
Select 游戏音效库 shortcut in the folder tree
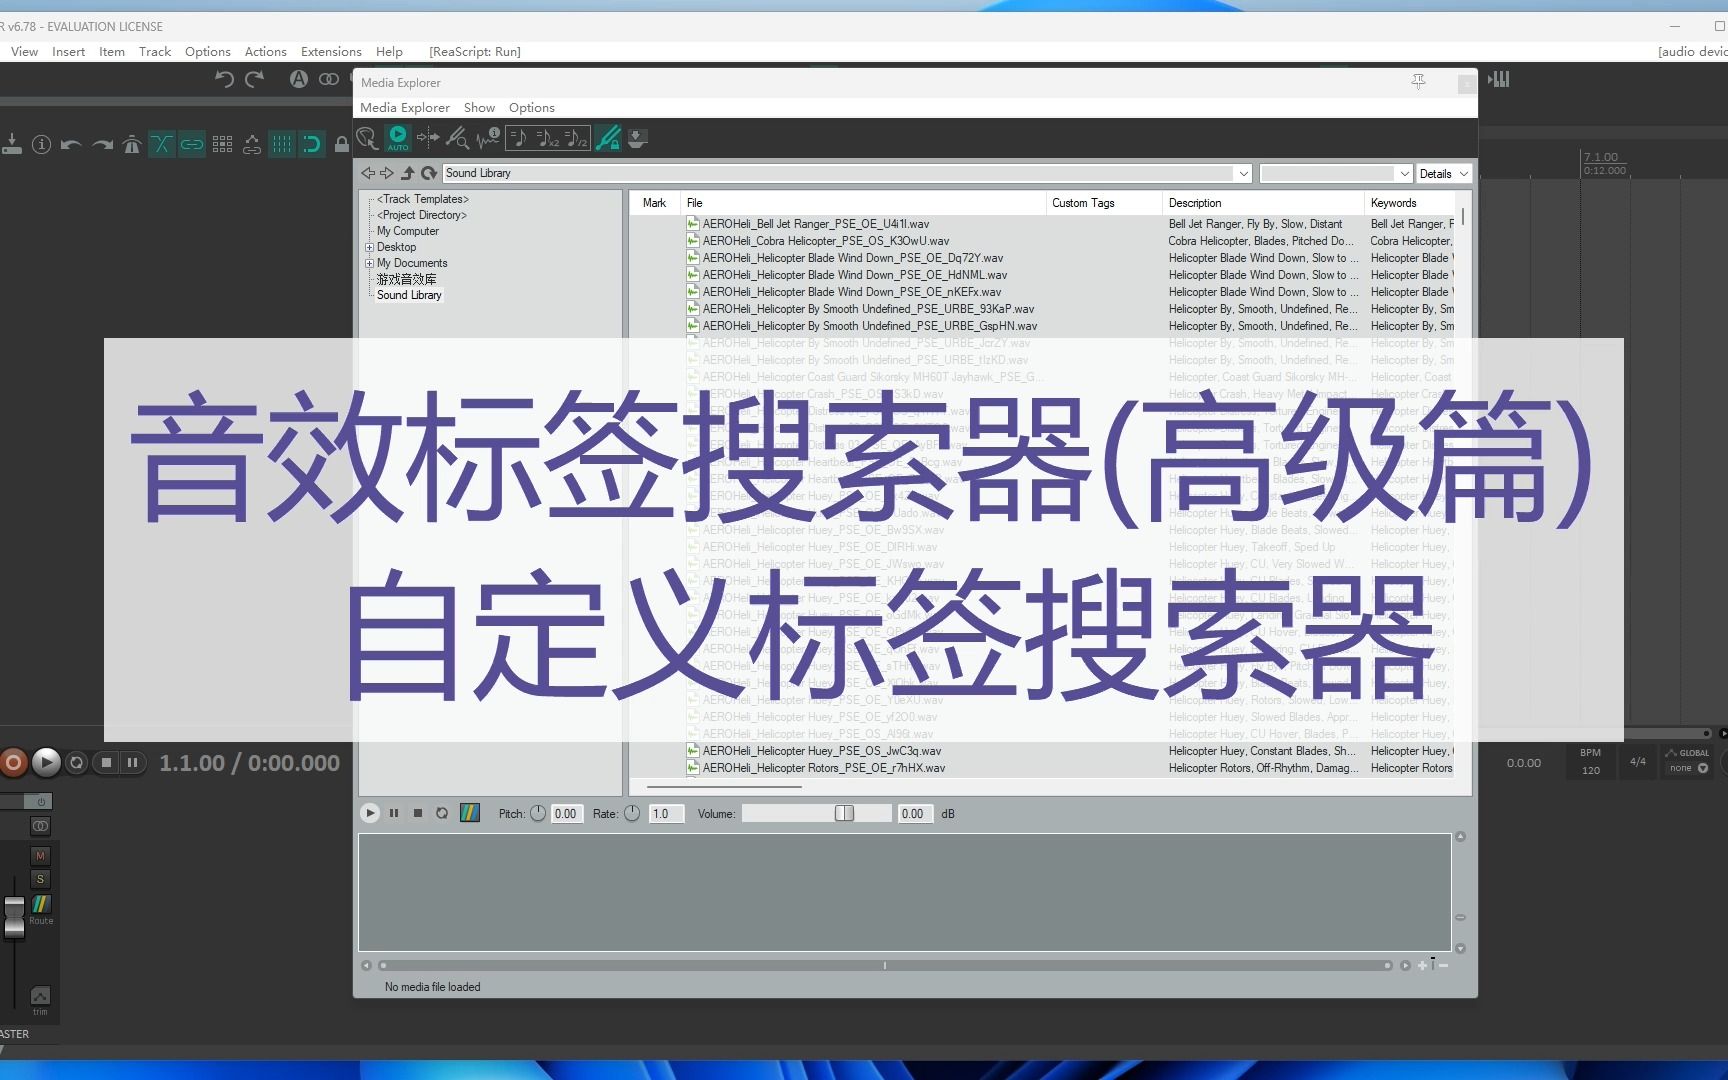(406, 279)
